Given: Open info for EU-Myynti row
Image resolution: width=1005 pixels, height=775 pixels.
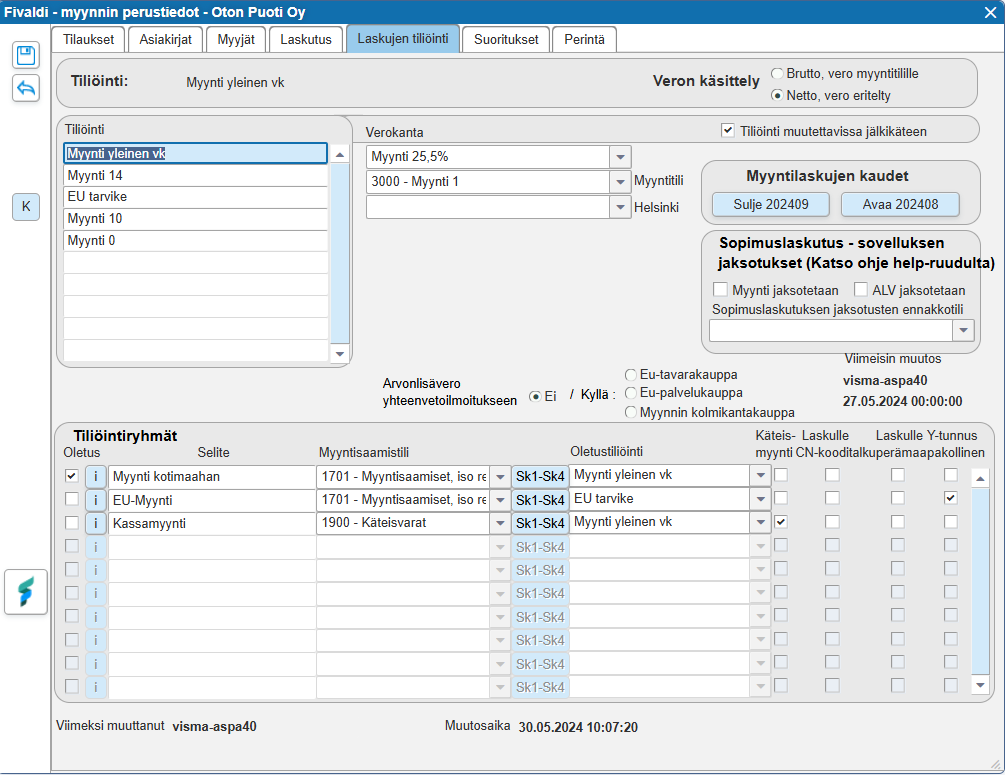Looking at the screenshot, I should click(x=96, y=499).
